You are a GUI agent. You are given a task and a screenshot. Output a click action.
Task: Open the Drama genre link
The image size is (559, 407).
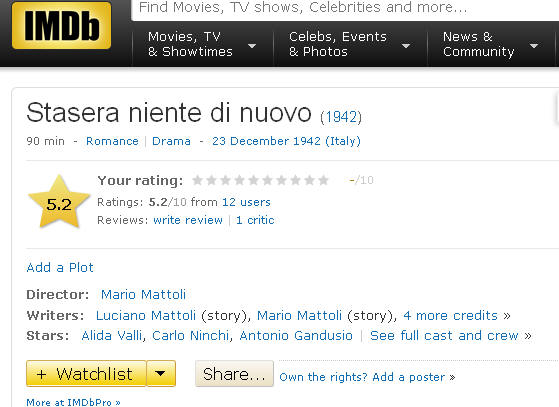(x=171, y=141)
